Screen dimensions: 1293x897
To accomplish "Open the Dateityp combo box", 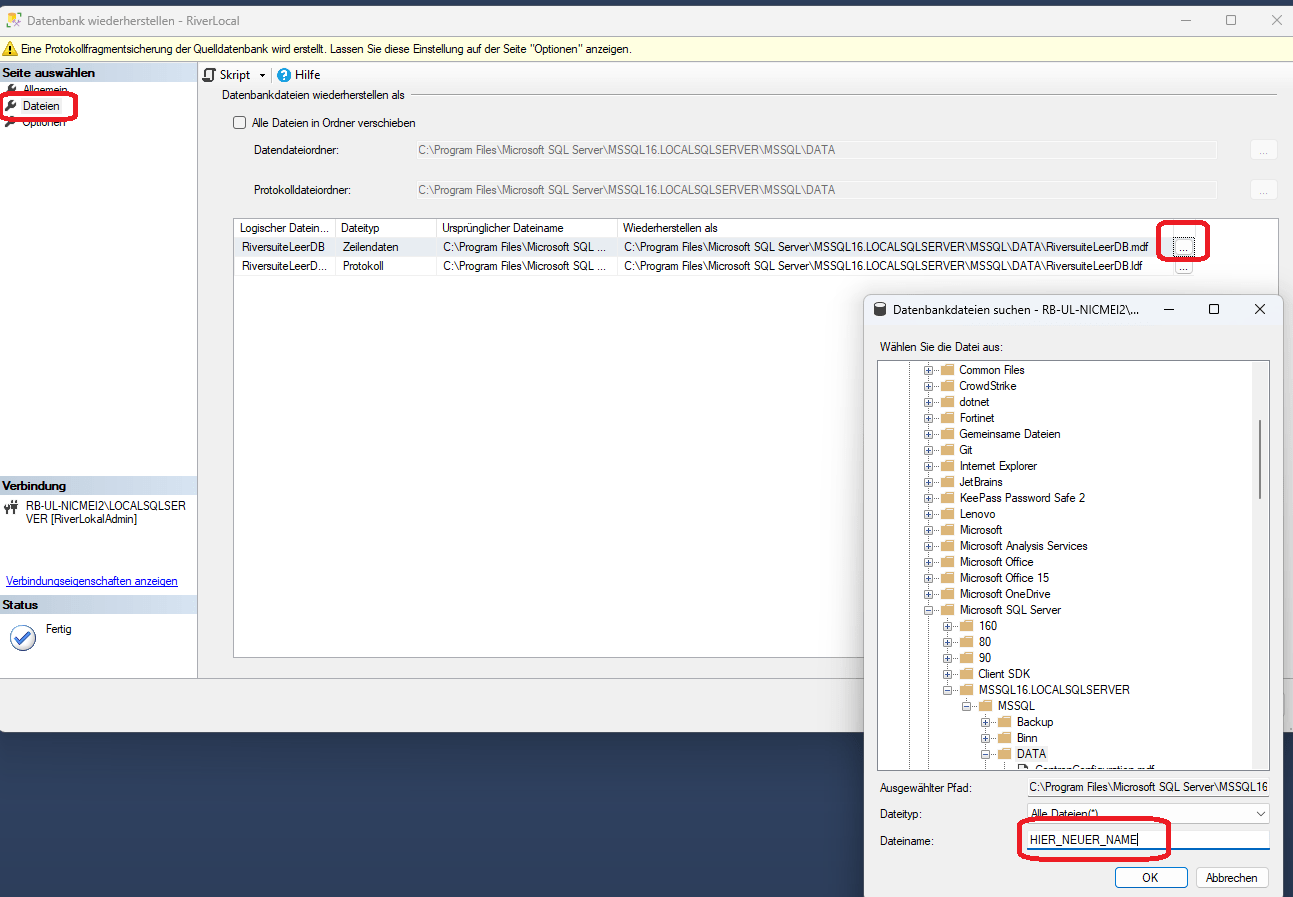I will click(x=1147, y=814).
